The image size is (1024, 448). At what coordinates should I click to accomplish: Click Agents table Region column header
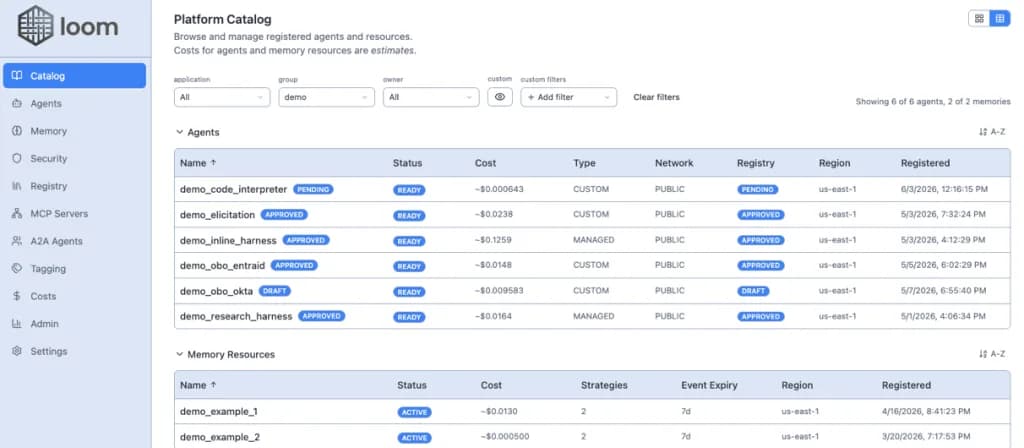835,163
